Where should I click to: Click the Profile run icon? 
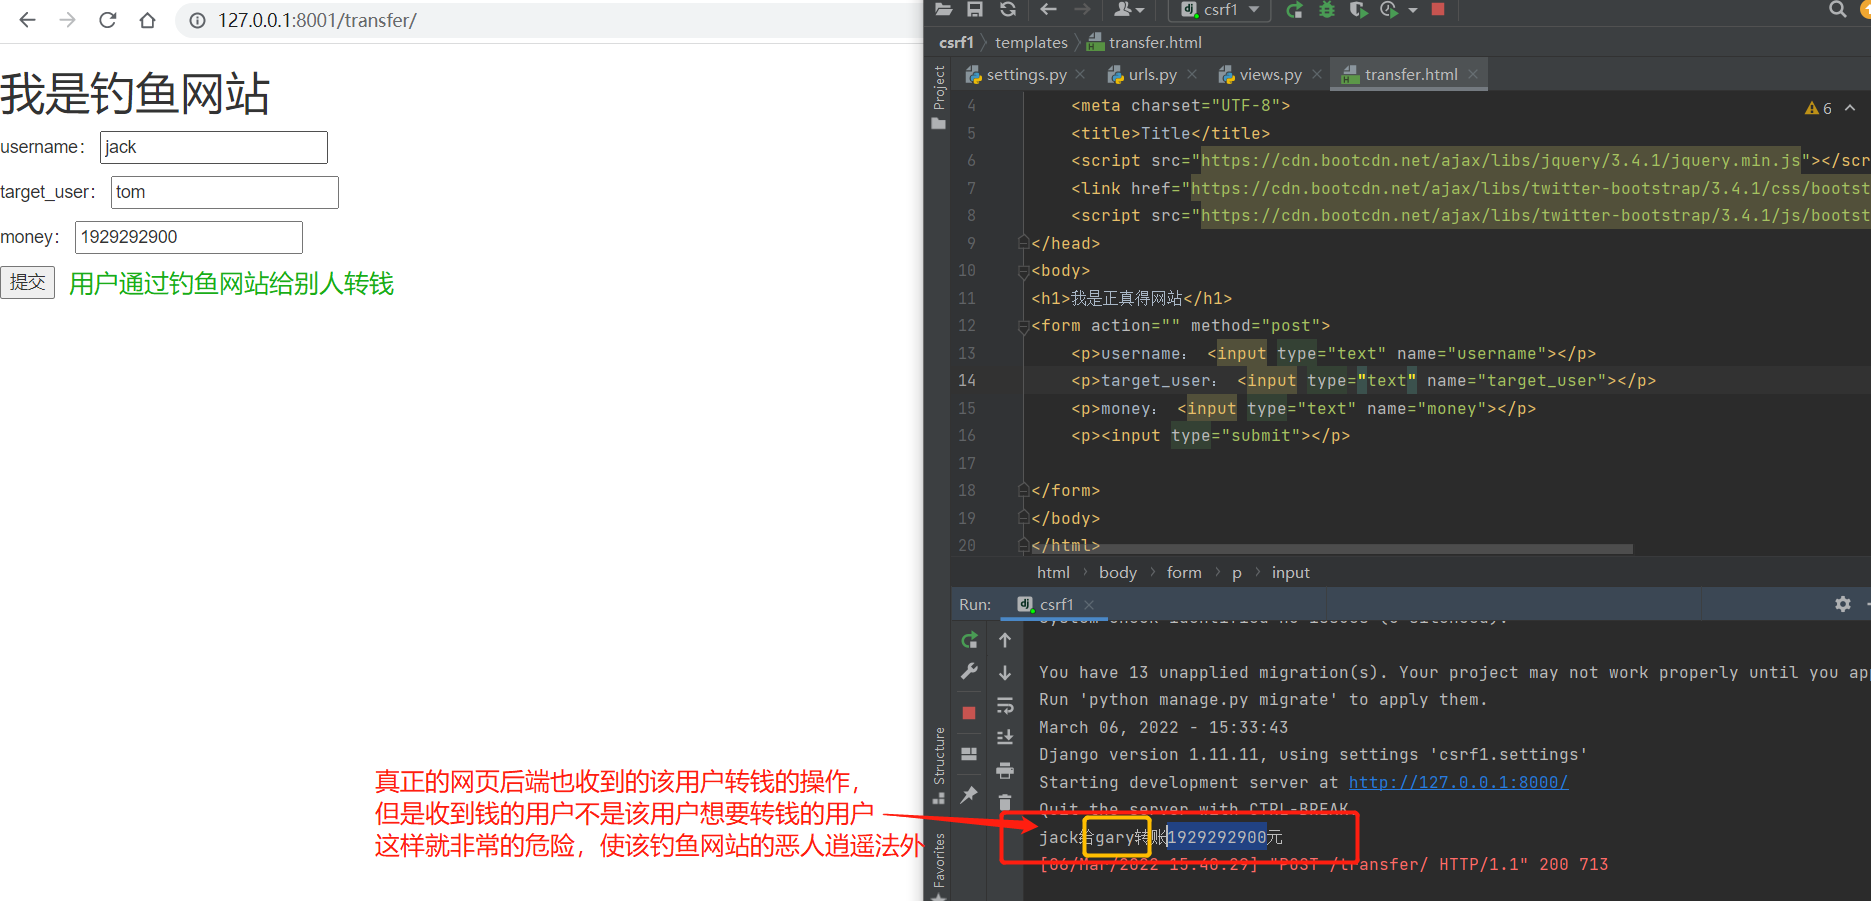[x=1389, y=10]
